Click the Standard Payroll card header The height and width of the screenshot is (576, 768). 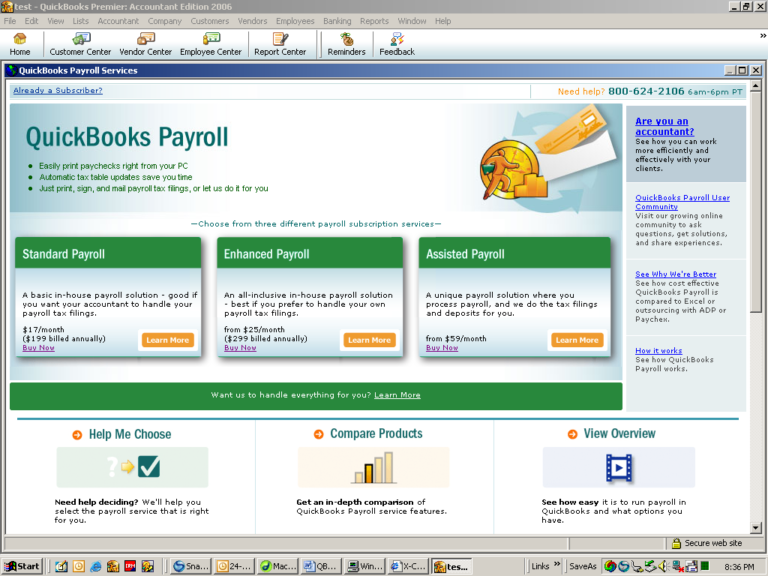[108, 253]
